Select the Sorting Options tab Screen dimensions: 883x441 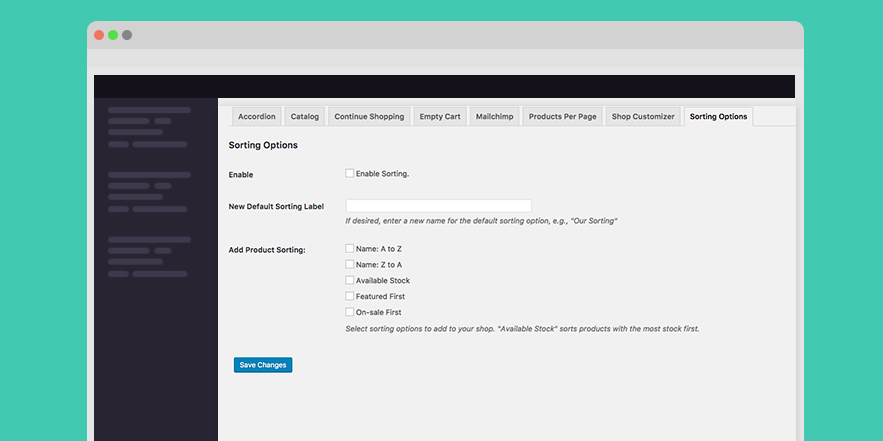(x=719, y=117)
